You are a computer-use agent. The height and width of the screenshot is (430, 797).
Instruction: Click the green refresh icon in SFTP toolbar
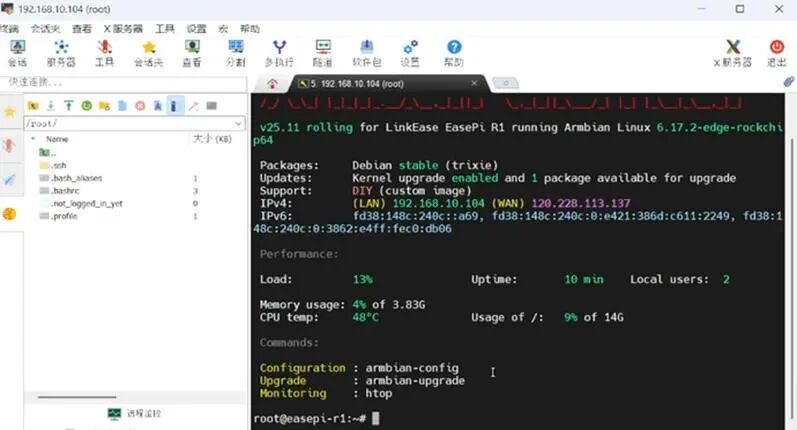[87, 105]
